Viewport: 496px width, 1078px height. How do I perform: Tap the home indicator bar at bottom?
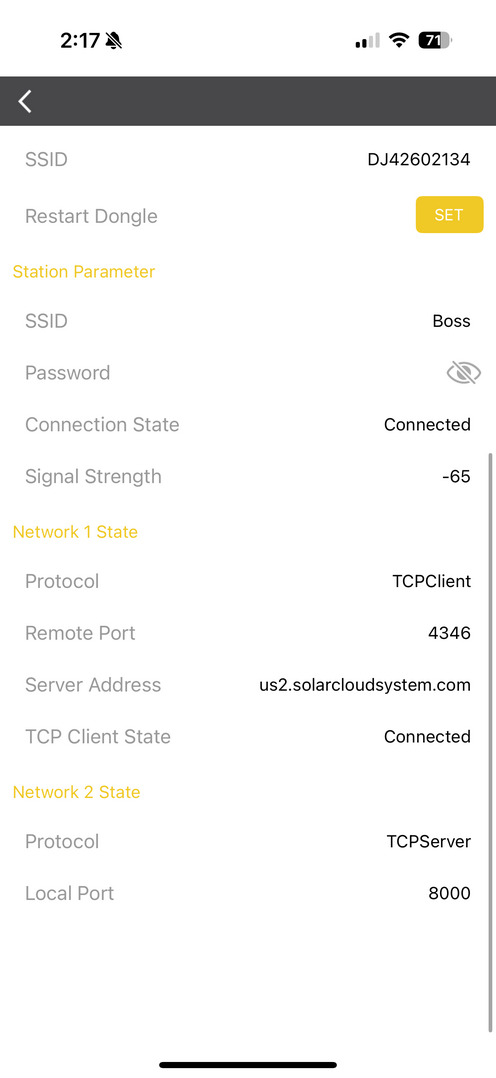(x=248, y=1065)
